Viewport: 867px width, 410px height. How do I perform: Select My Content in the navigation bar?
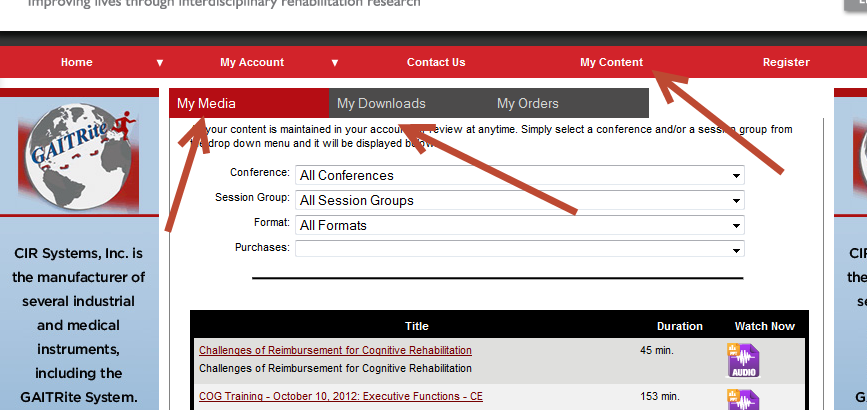click(611, 62)
